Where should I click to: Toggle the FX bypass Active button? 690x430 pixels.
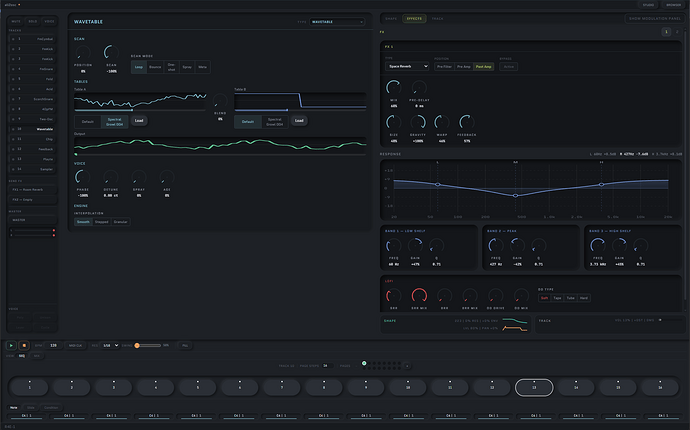coord(509,66)
